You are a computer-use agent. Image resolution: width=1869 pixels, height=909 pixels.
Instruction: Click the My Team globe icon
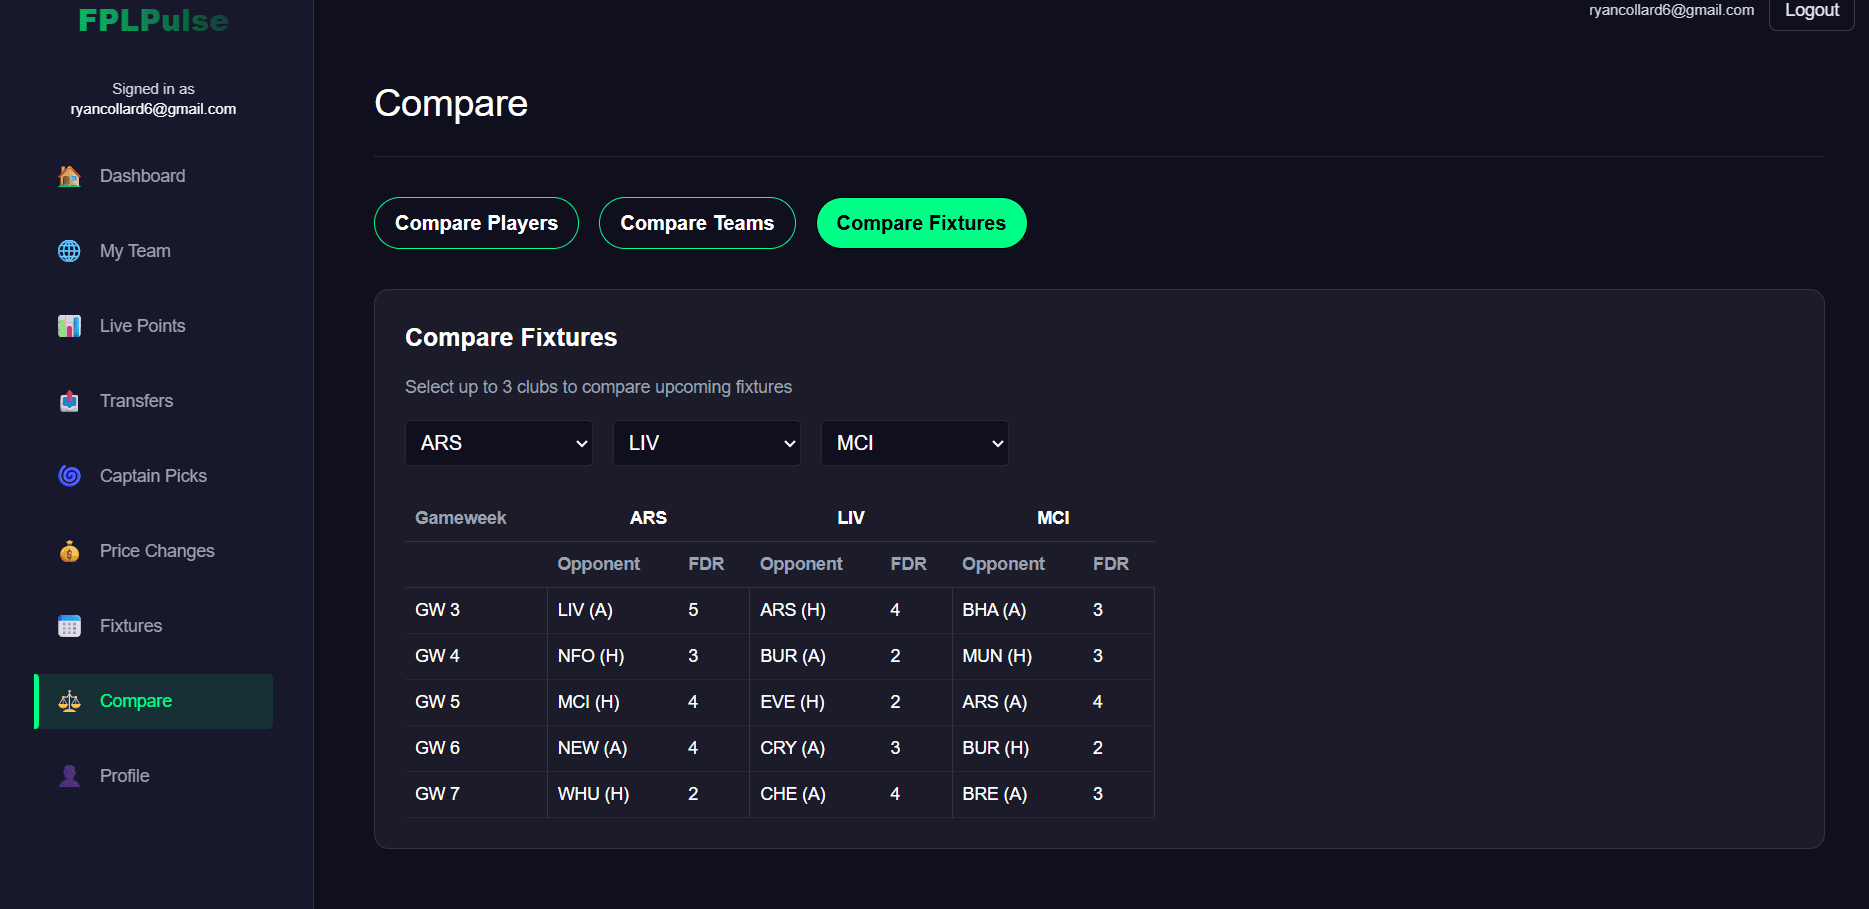click(x=69, y=251)
